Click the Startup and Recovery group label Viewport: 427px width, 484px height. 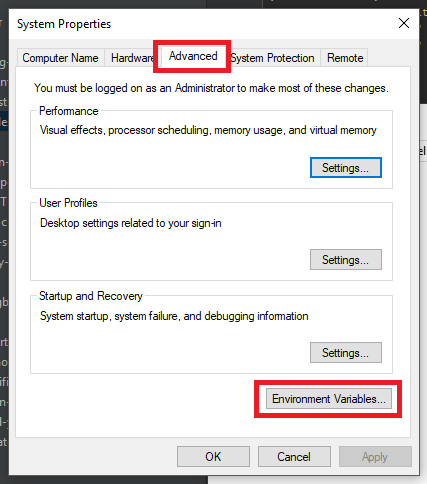click(x=91, y=296)
